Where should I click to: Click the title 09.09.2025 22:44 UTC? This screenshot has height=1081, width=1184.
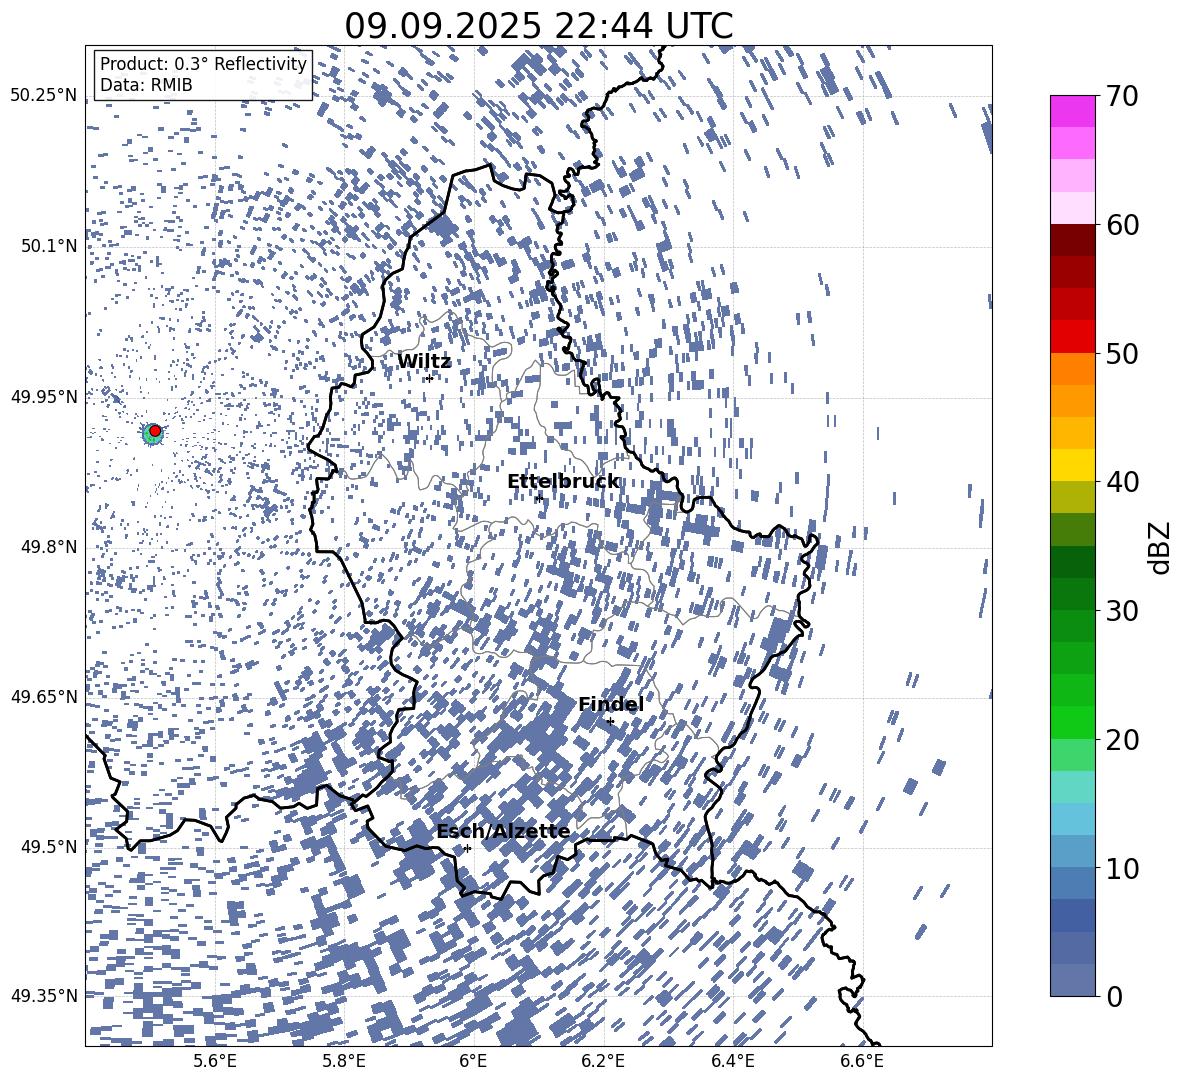(x=538, y=26)
